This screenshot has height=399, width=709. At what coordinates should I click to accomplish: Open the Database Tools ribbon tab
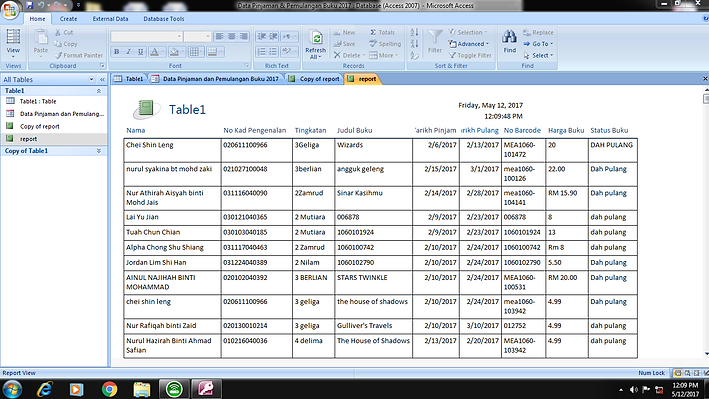164,19
